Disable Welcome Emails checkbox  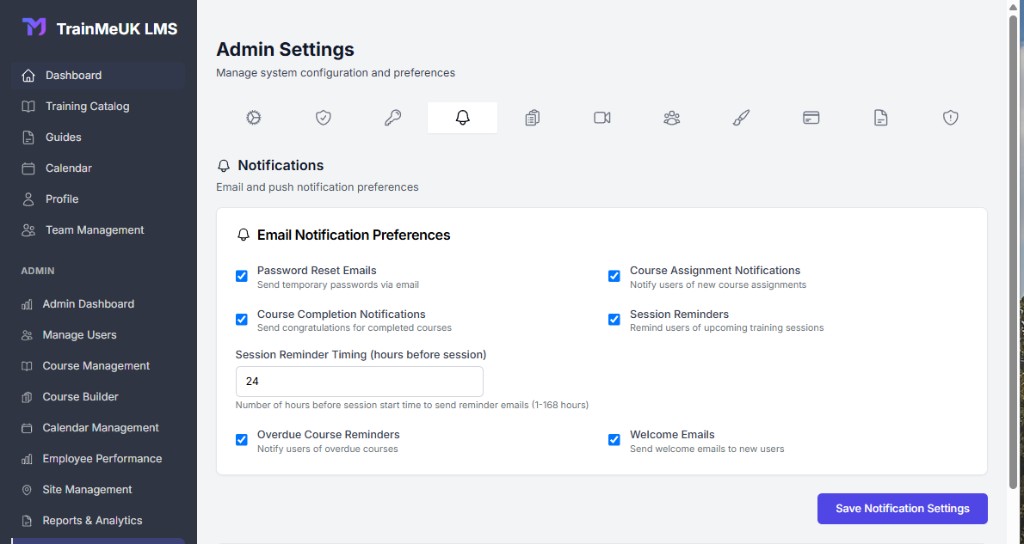click(x=614, y=440)
